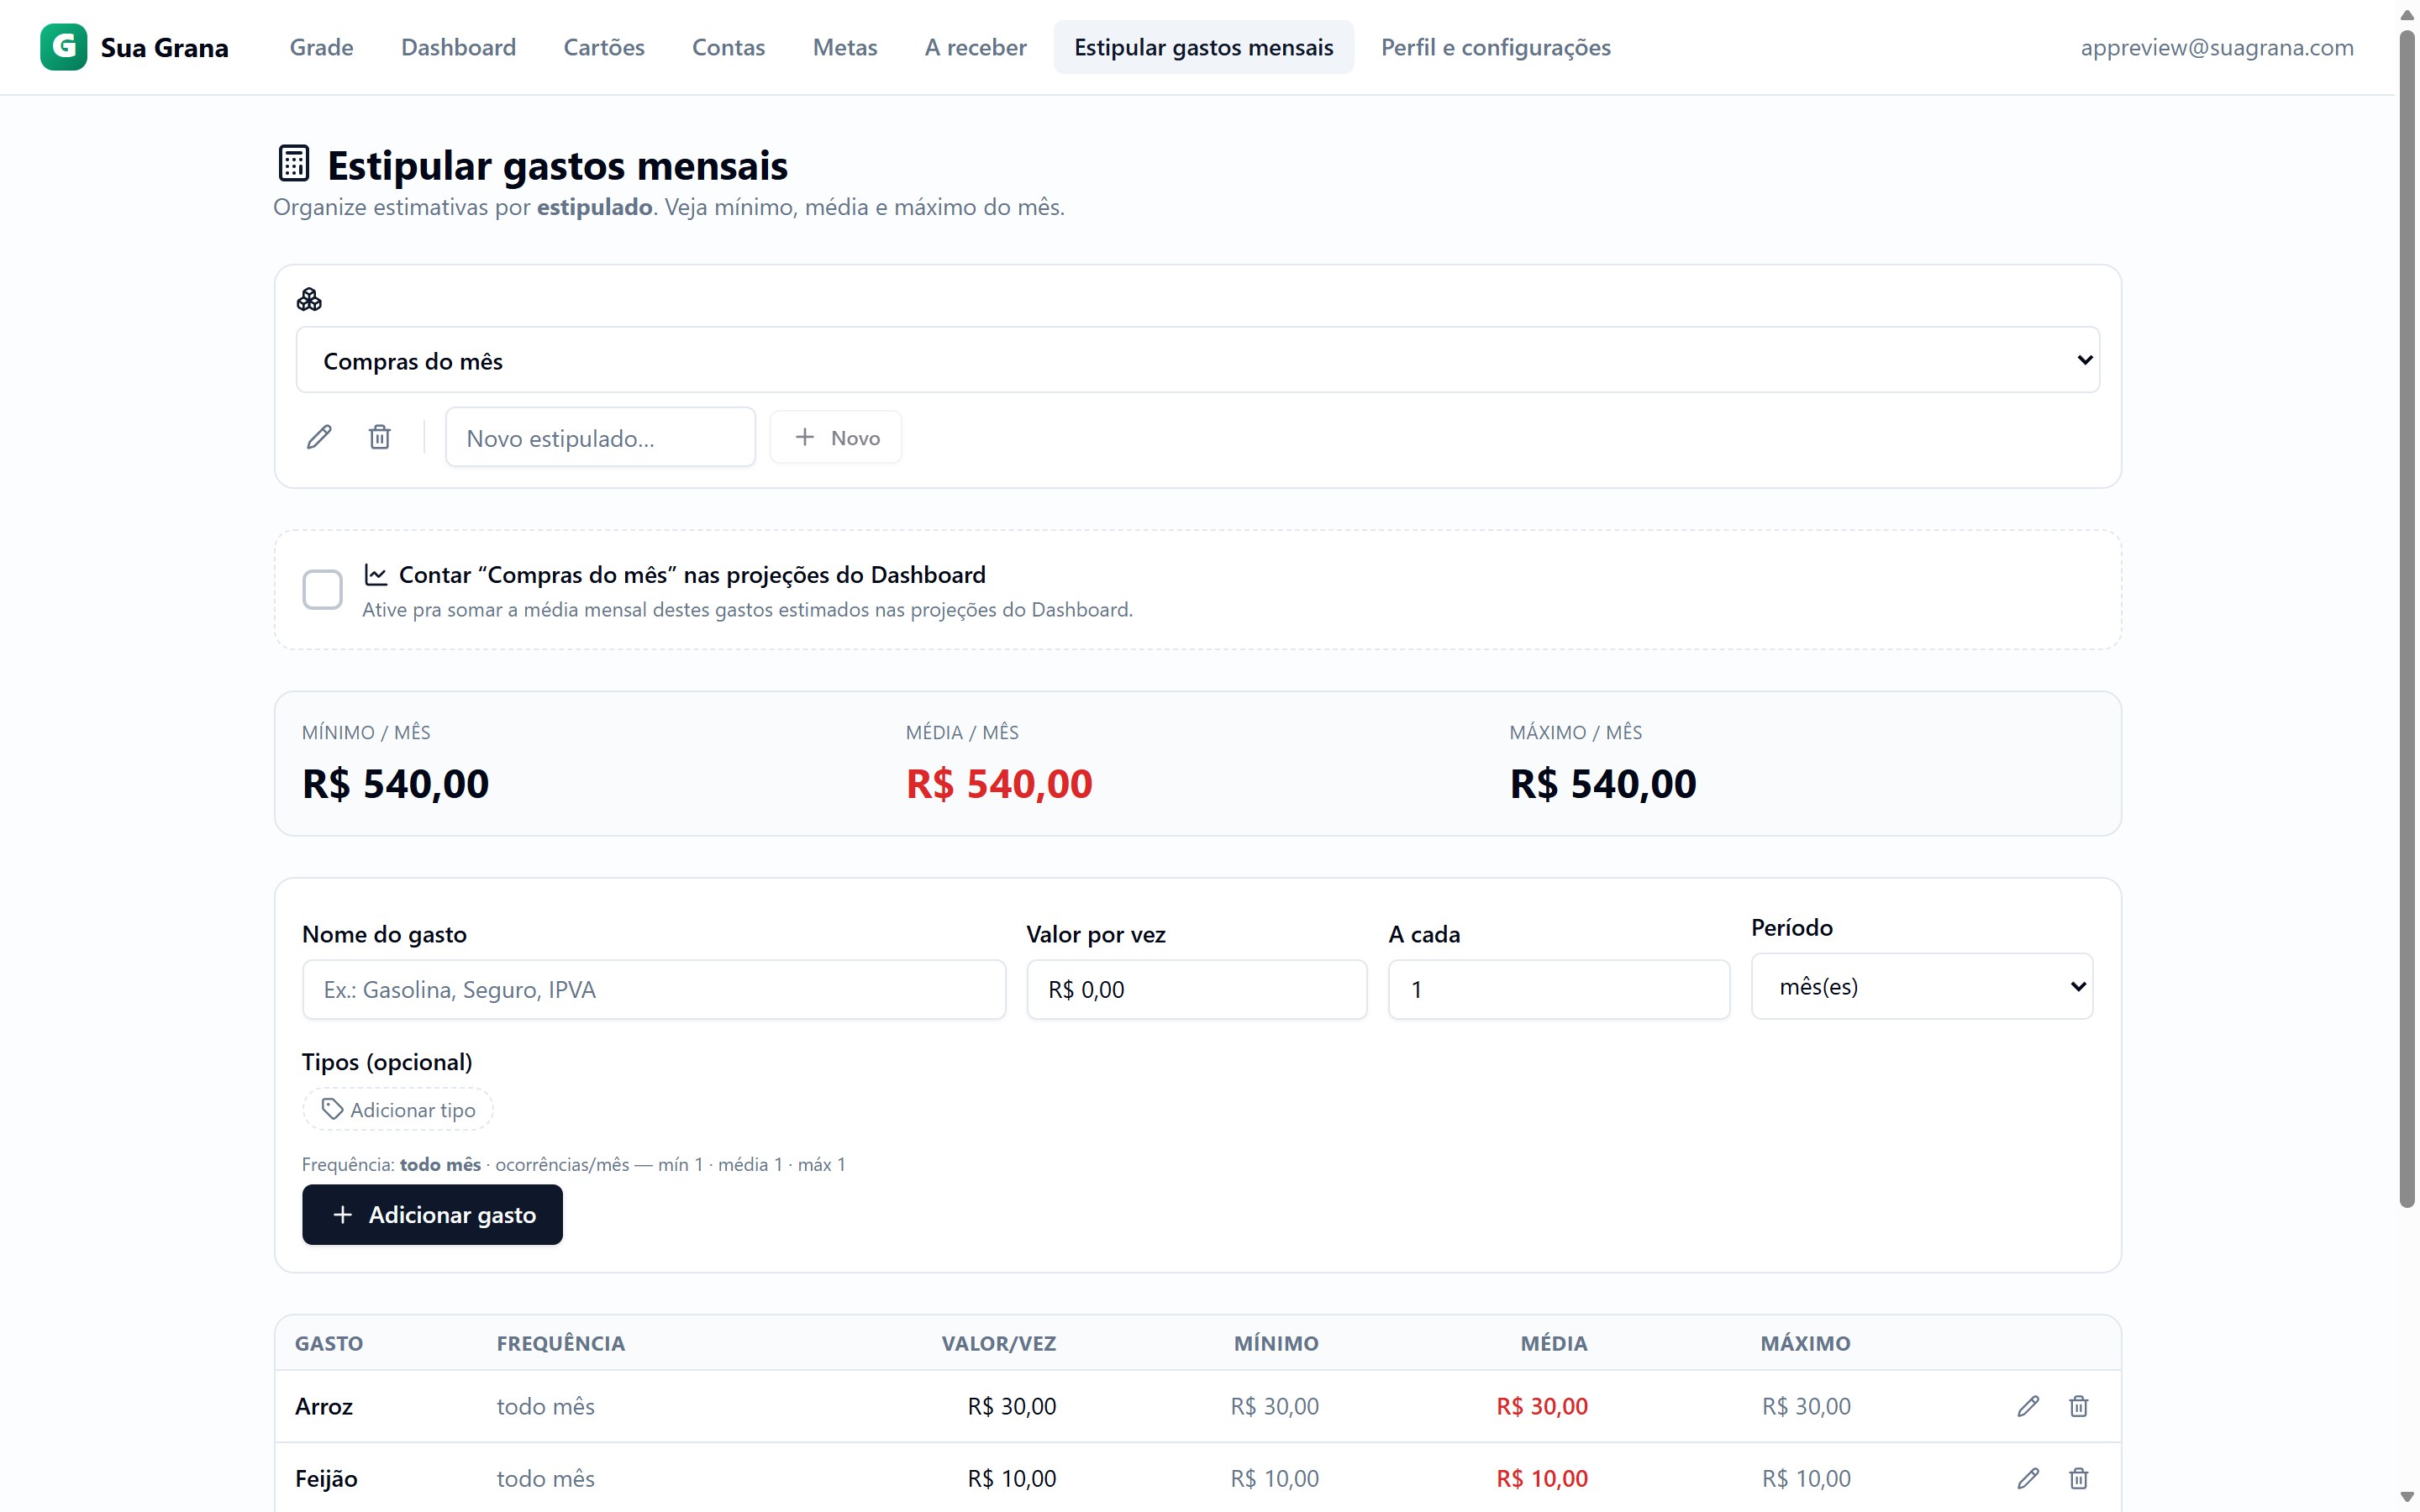Click the MÁXIMO column header

pyautogui.click(x=1805, y=1343)
